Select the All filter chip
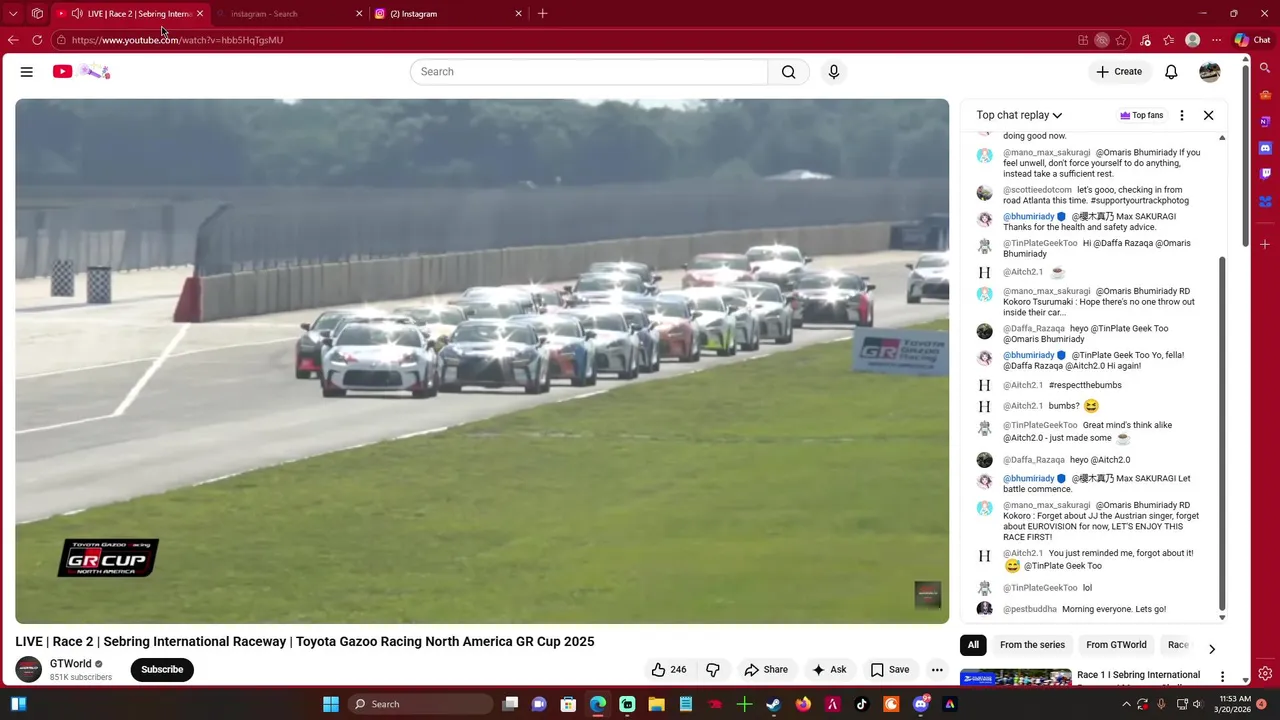Viewport: 1280px width, 720px height. coord(973,645)
